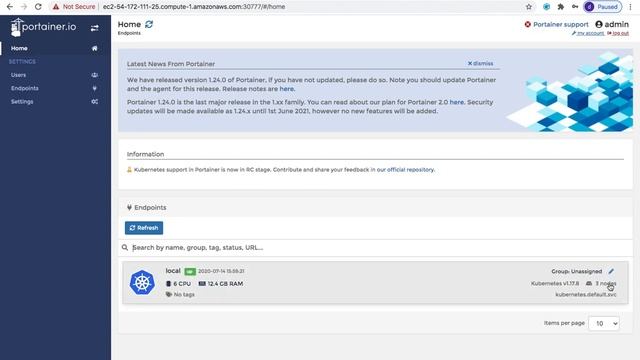Click the admin user icon
640x360 pixels.
[x=599, y=24]
